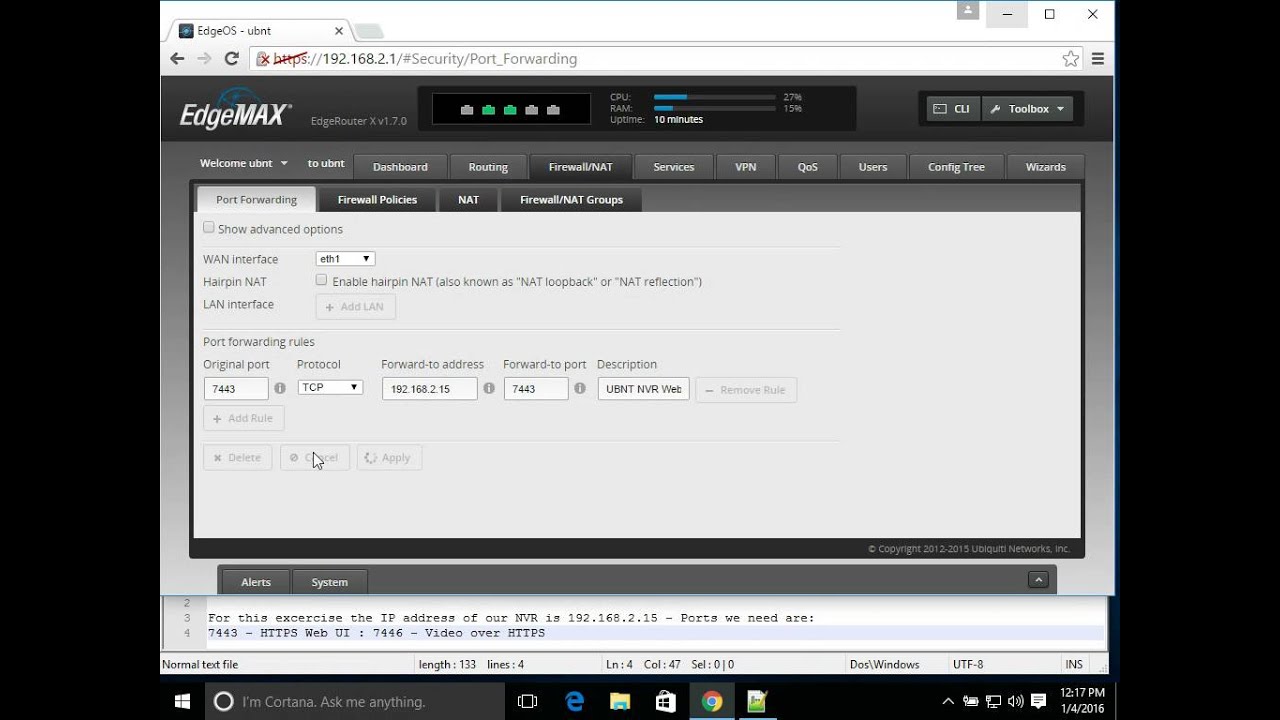
Task: Click the last port indicator icon
Action: 553,110
